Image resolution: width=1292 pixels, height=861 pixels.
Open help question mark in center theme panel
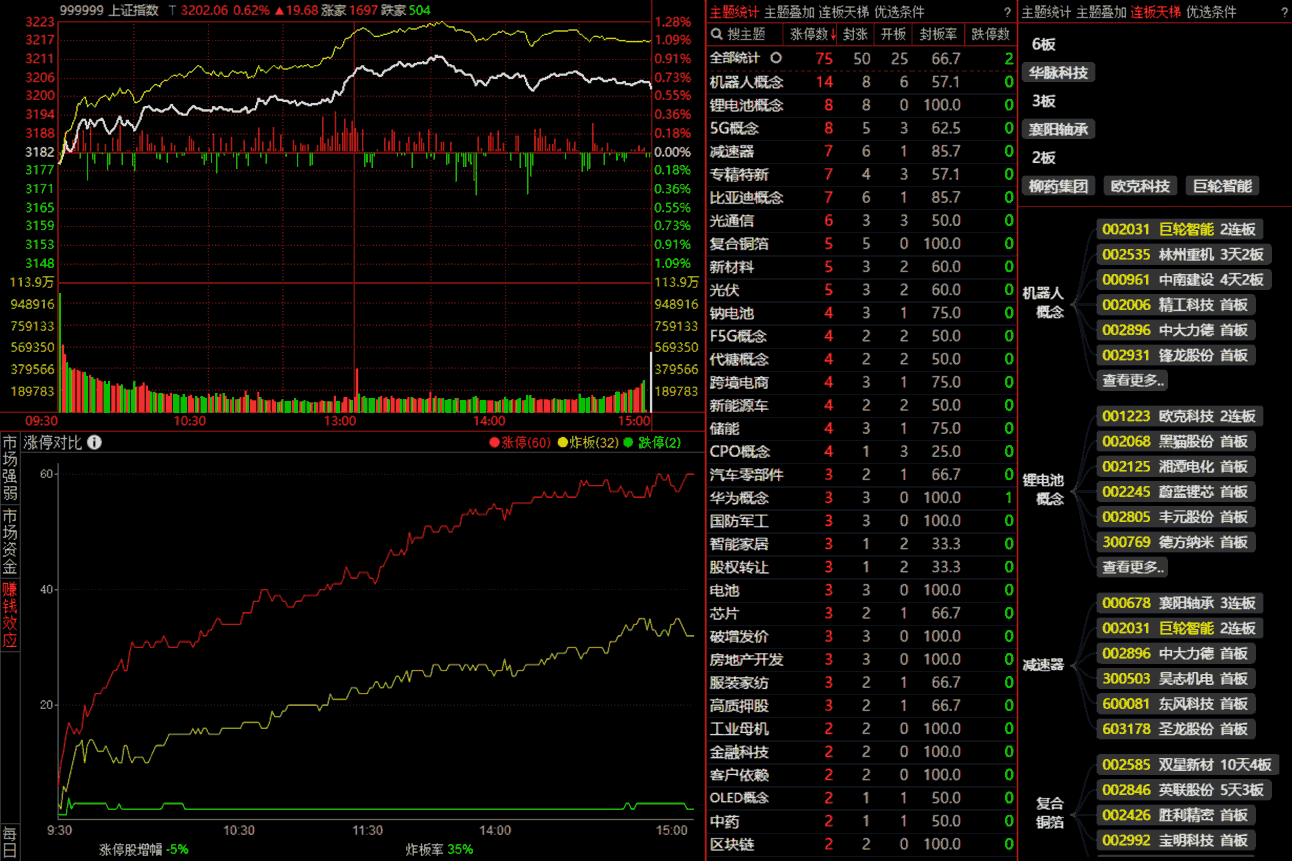pos(1007,12)
